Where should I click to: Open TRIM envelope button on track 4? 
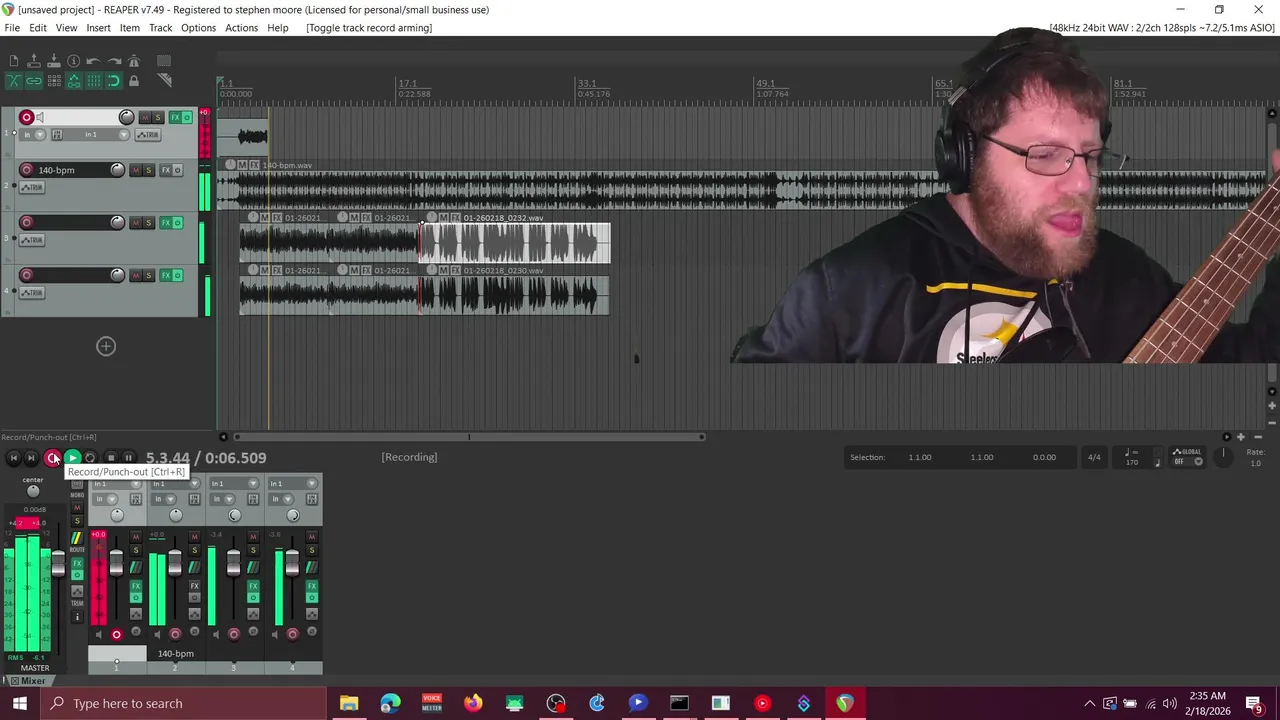pyautogui.click(x=33, y=292)
